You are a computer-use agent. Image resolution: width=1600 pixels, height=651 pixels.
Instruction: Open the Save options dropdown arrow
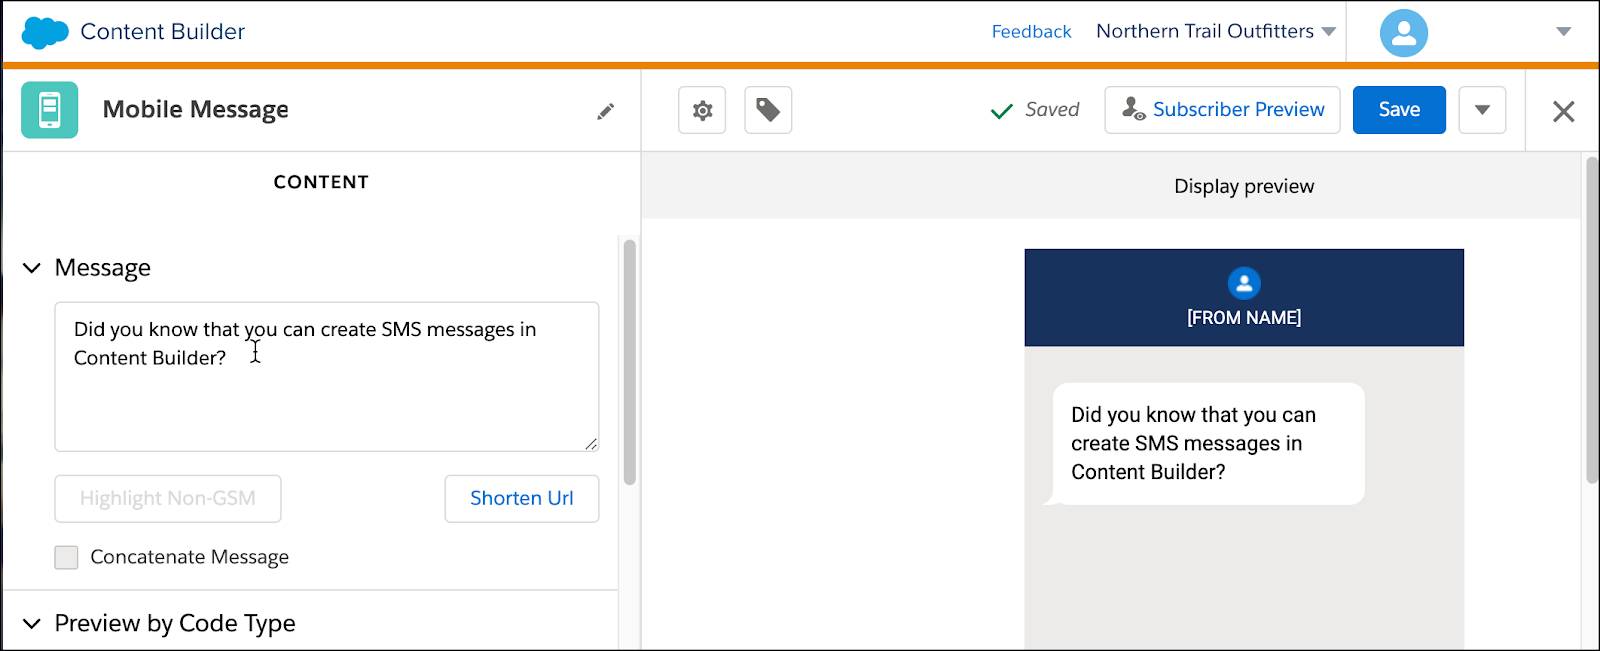tap(1482, 110)
